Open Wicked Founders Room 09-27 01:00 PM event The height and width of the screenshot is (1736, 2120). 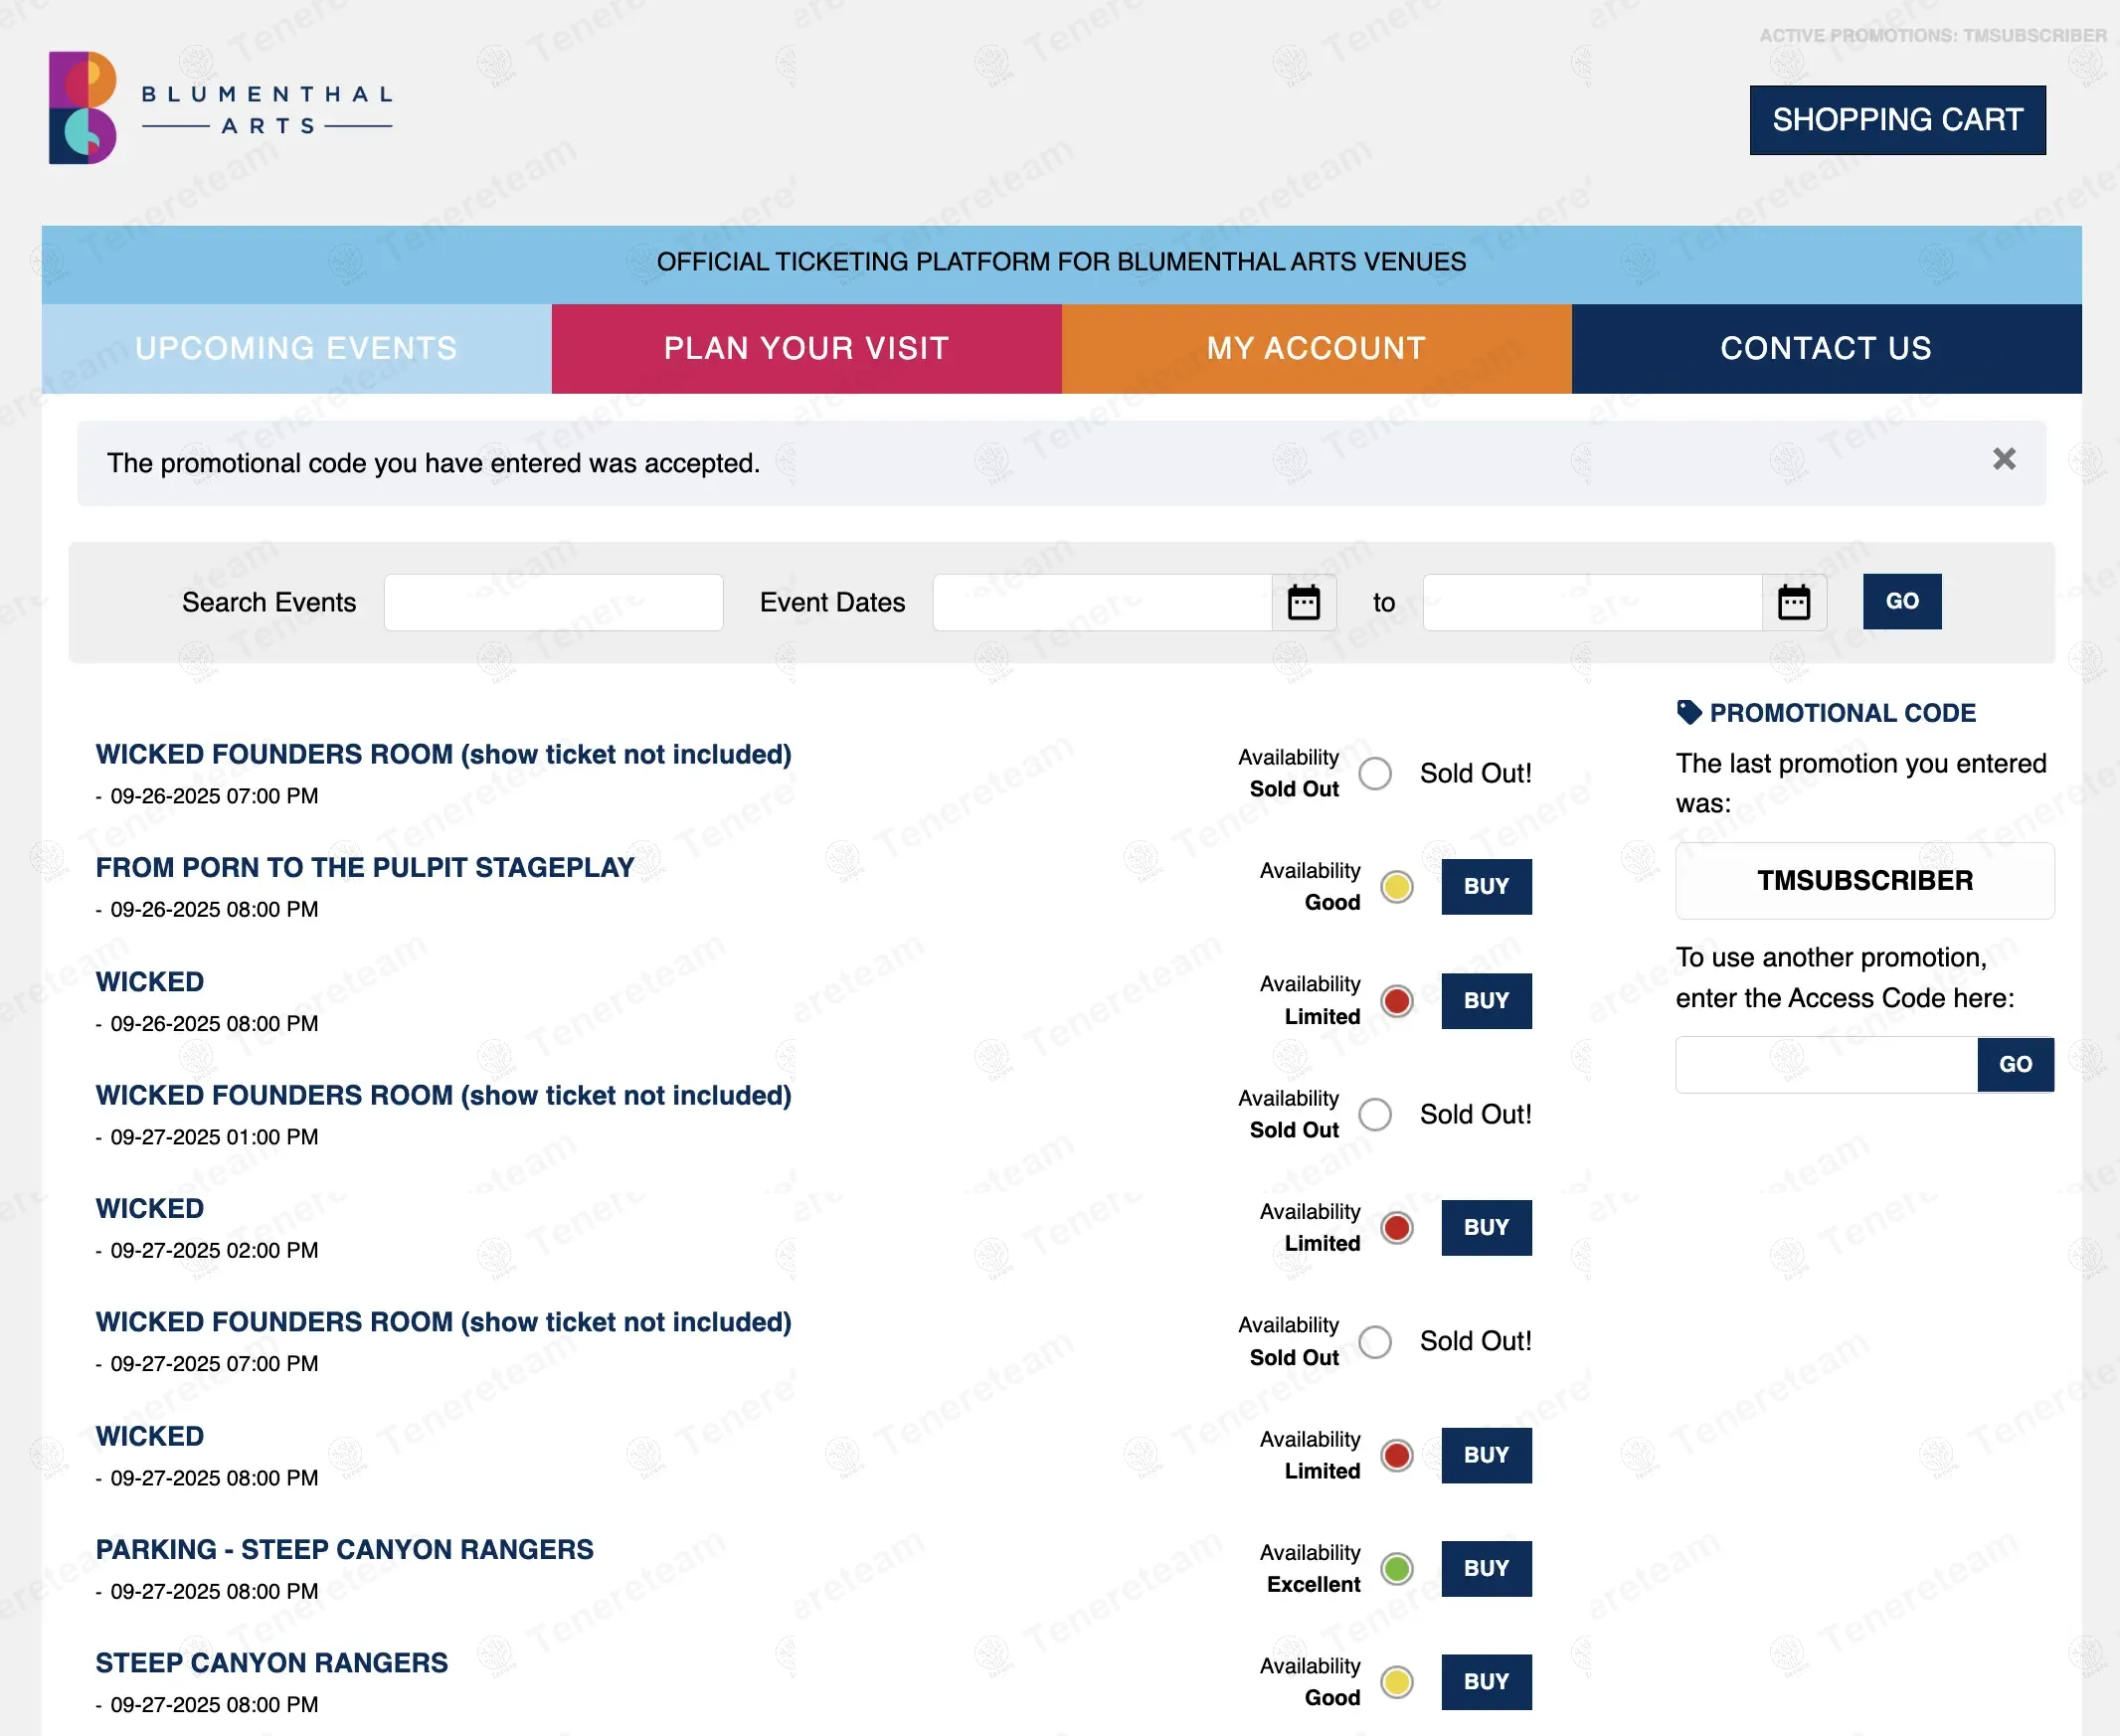(x=443, y=1095)
